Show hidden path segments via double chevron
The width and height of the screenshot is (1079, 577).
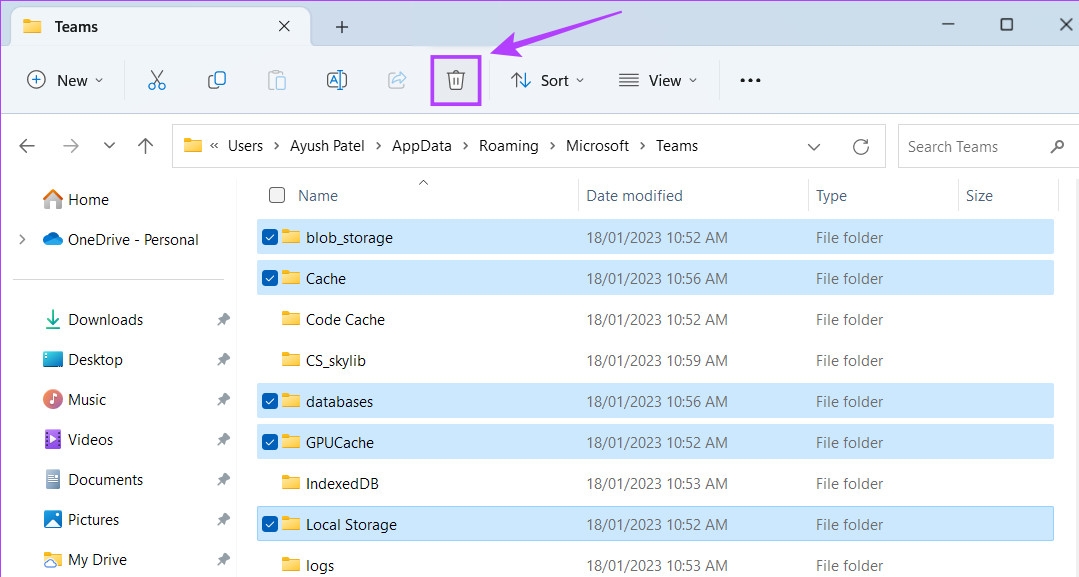[x=214, y=146]
